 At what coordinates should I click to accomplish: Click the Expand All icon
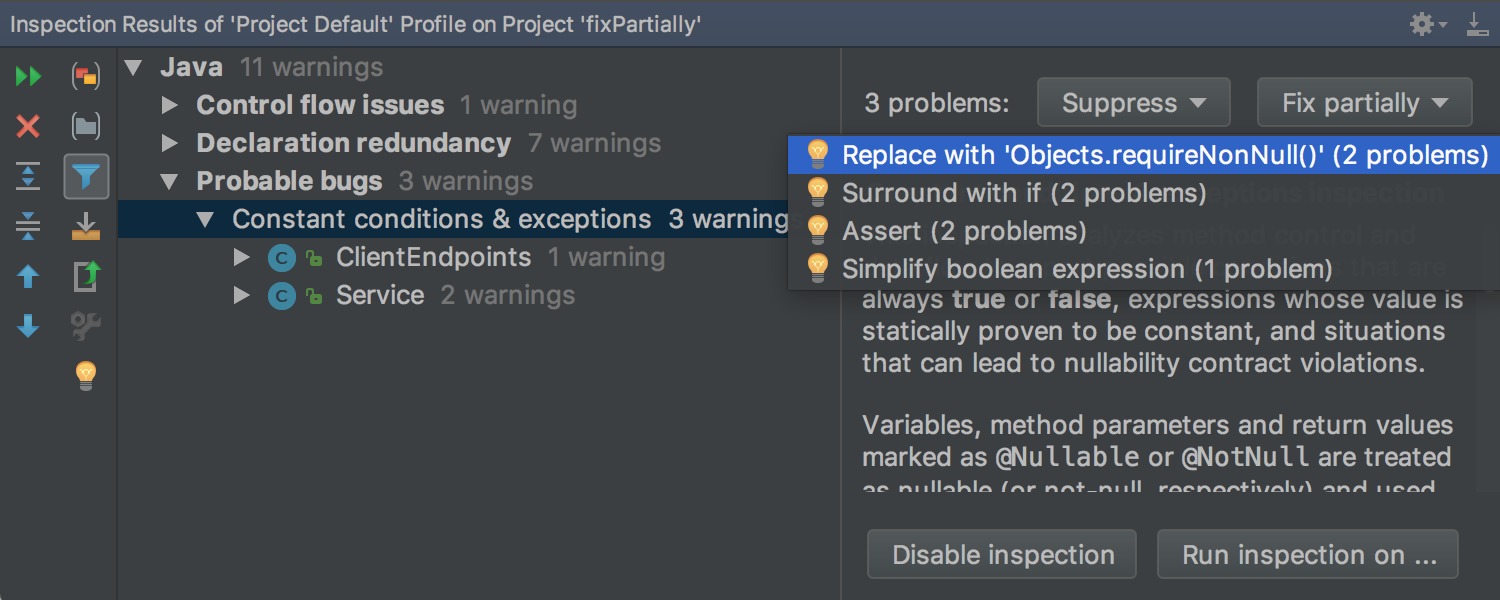pyautogui.click(x=28, y=177)
